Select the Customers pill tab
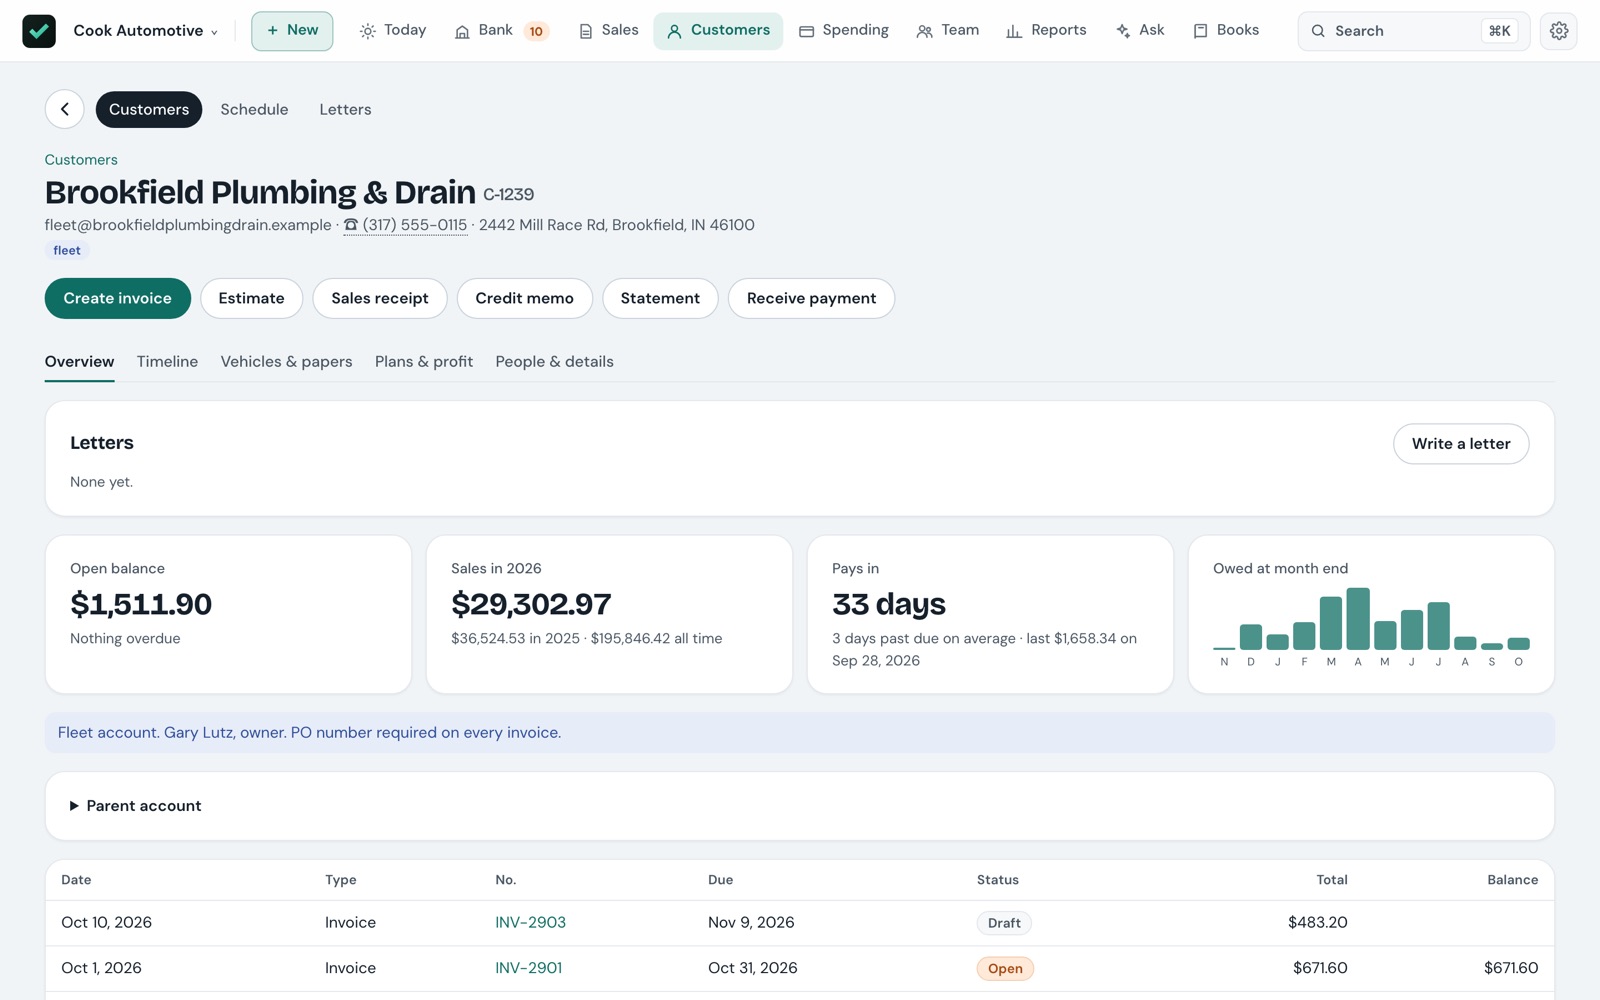Image resolution: width=1600 pixels, height=1000 pixels. 149,109
